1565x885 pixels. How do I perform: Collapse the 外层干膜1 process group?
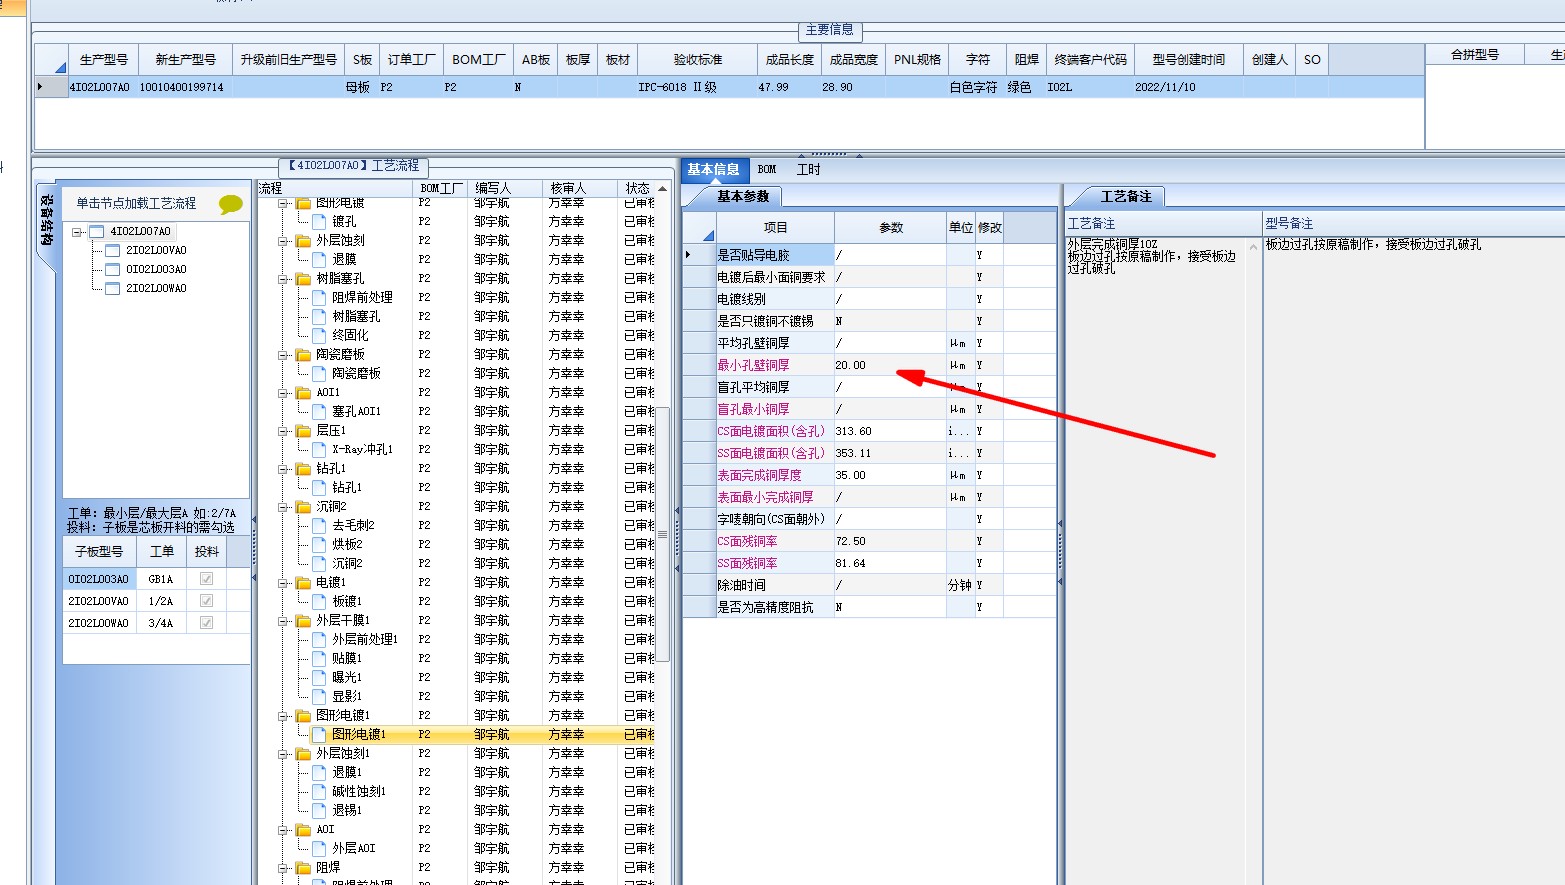pyautogui.click(x=284, y=621)
